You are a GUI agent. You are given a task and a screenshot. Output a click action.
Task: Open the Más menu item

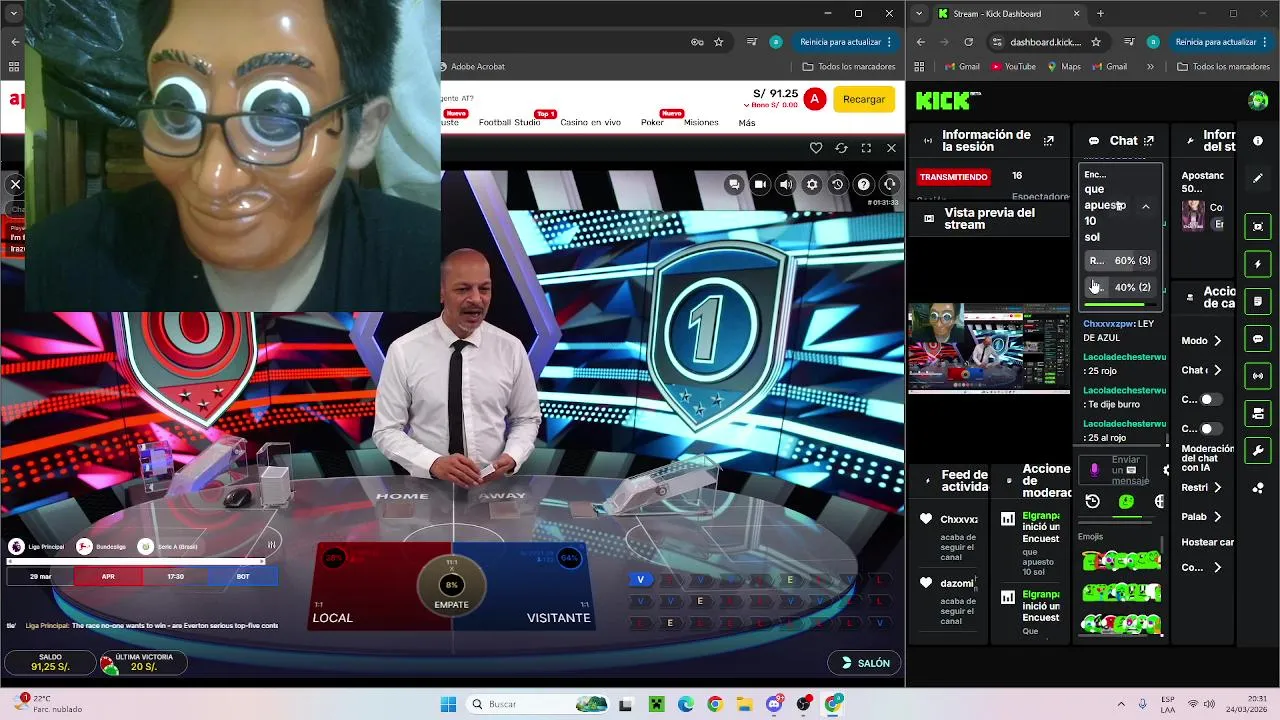tap(747, 122)
